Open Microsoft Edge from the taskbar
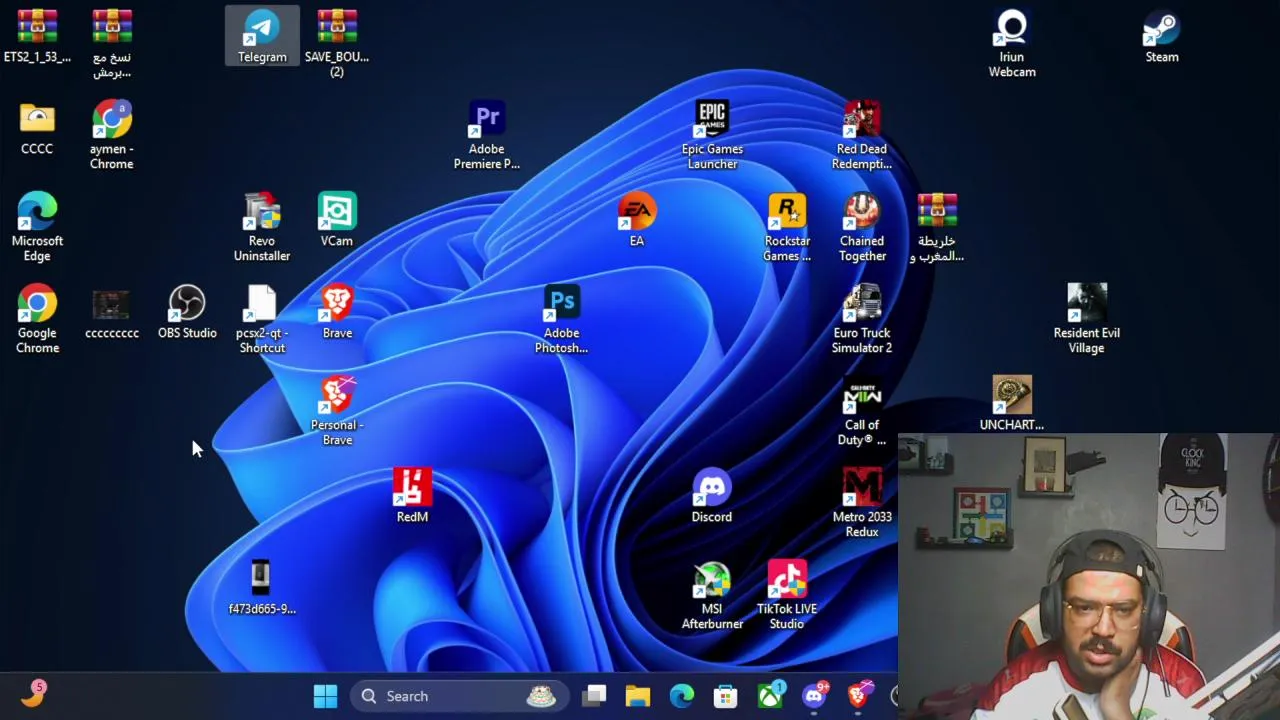 click(682, 696)
